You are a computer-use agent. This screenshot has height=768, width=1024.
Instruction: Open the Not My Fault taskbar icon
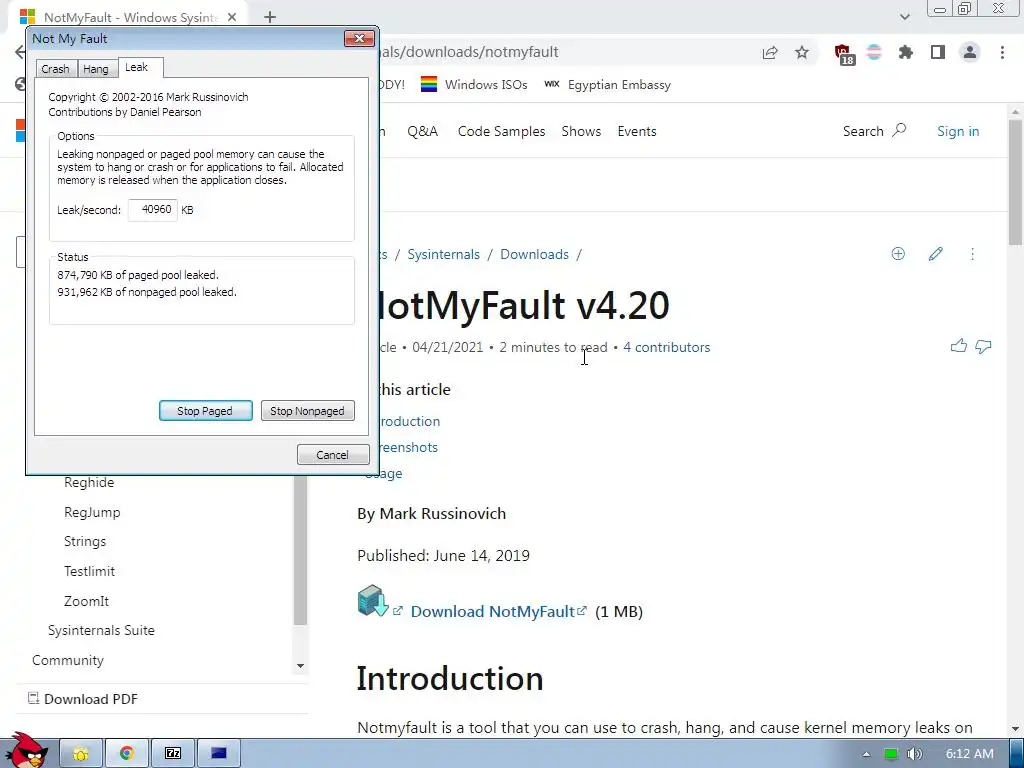point(219,754)
